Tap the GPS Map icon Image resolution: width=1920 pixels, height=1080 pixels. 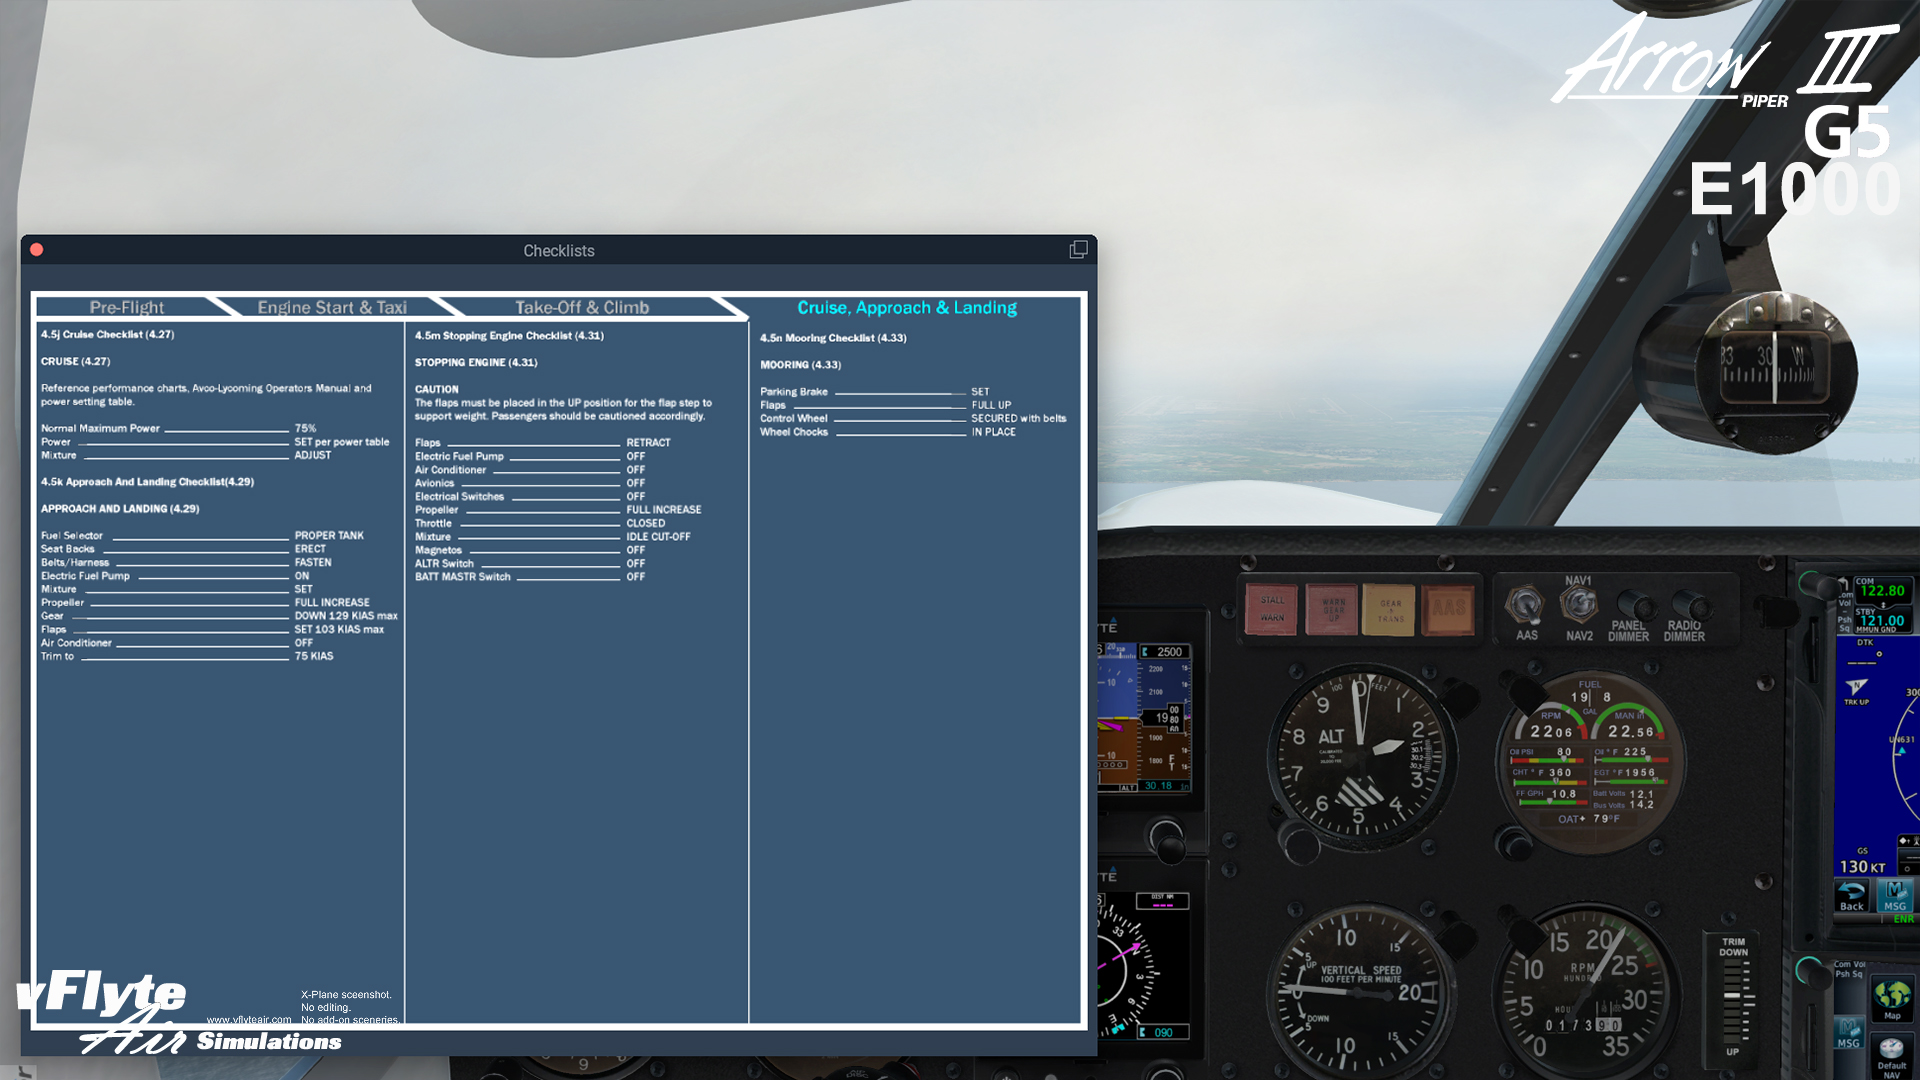click(1892, 999)
